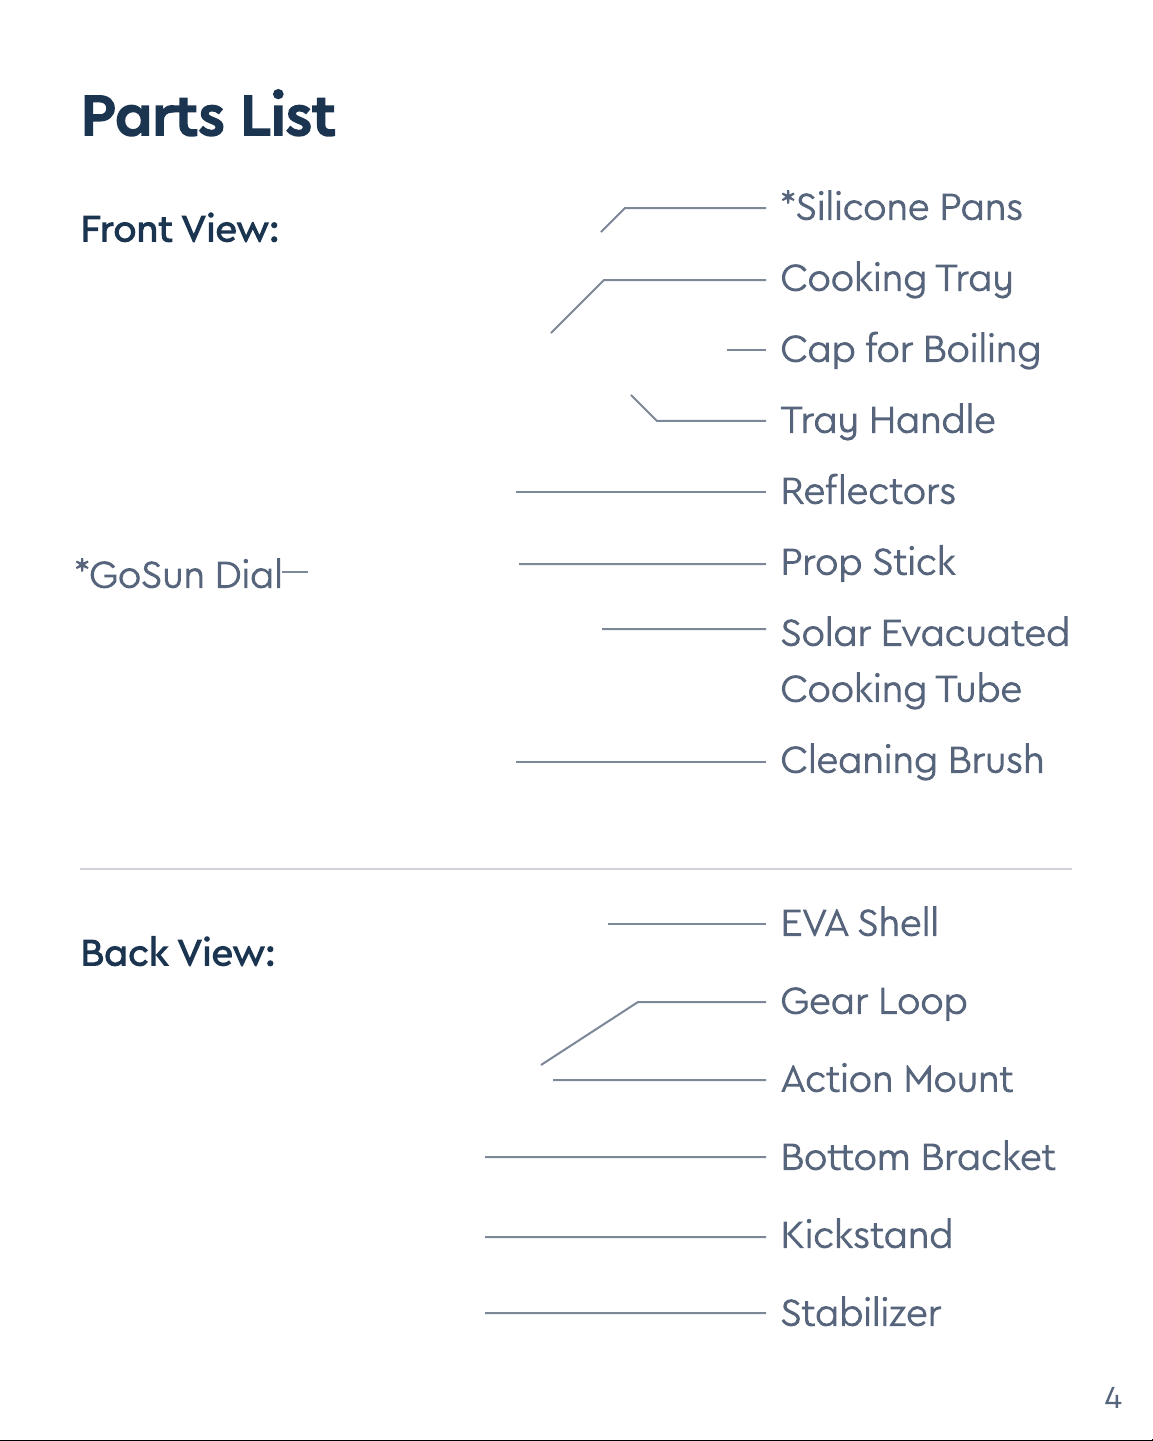This screenshot has width=1153, height=1441.
Task: Select the Bottom Bracket label
Action: tap(918, 1157)
